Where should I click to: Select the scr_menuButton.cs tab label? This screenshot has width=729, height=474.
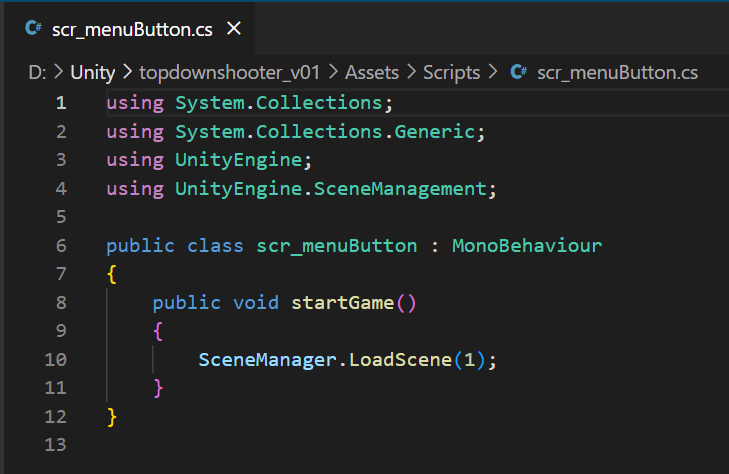pos(132,29)
